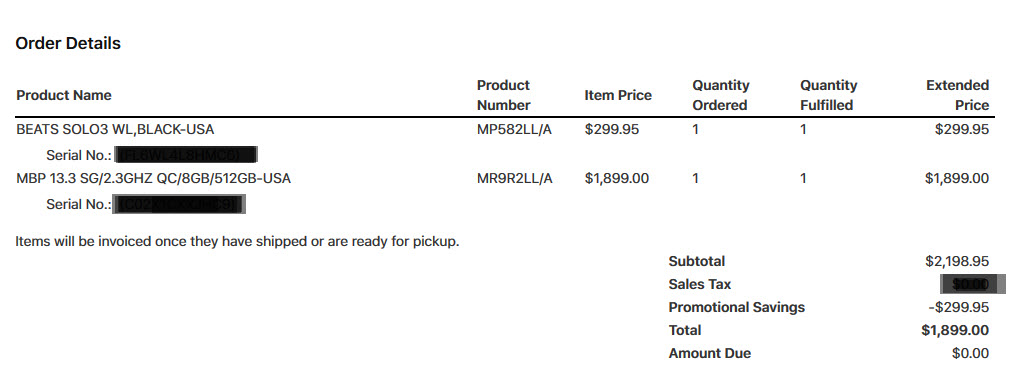
Task: Click the redacted Beats serial number
Action: click(186, 155)
